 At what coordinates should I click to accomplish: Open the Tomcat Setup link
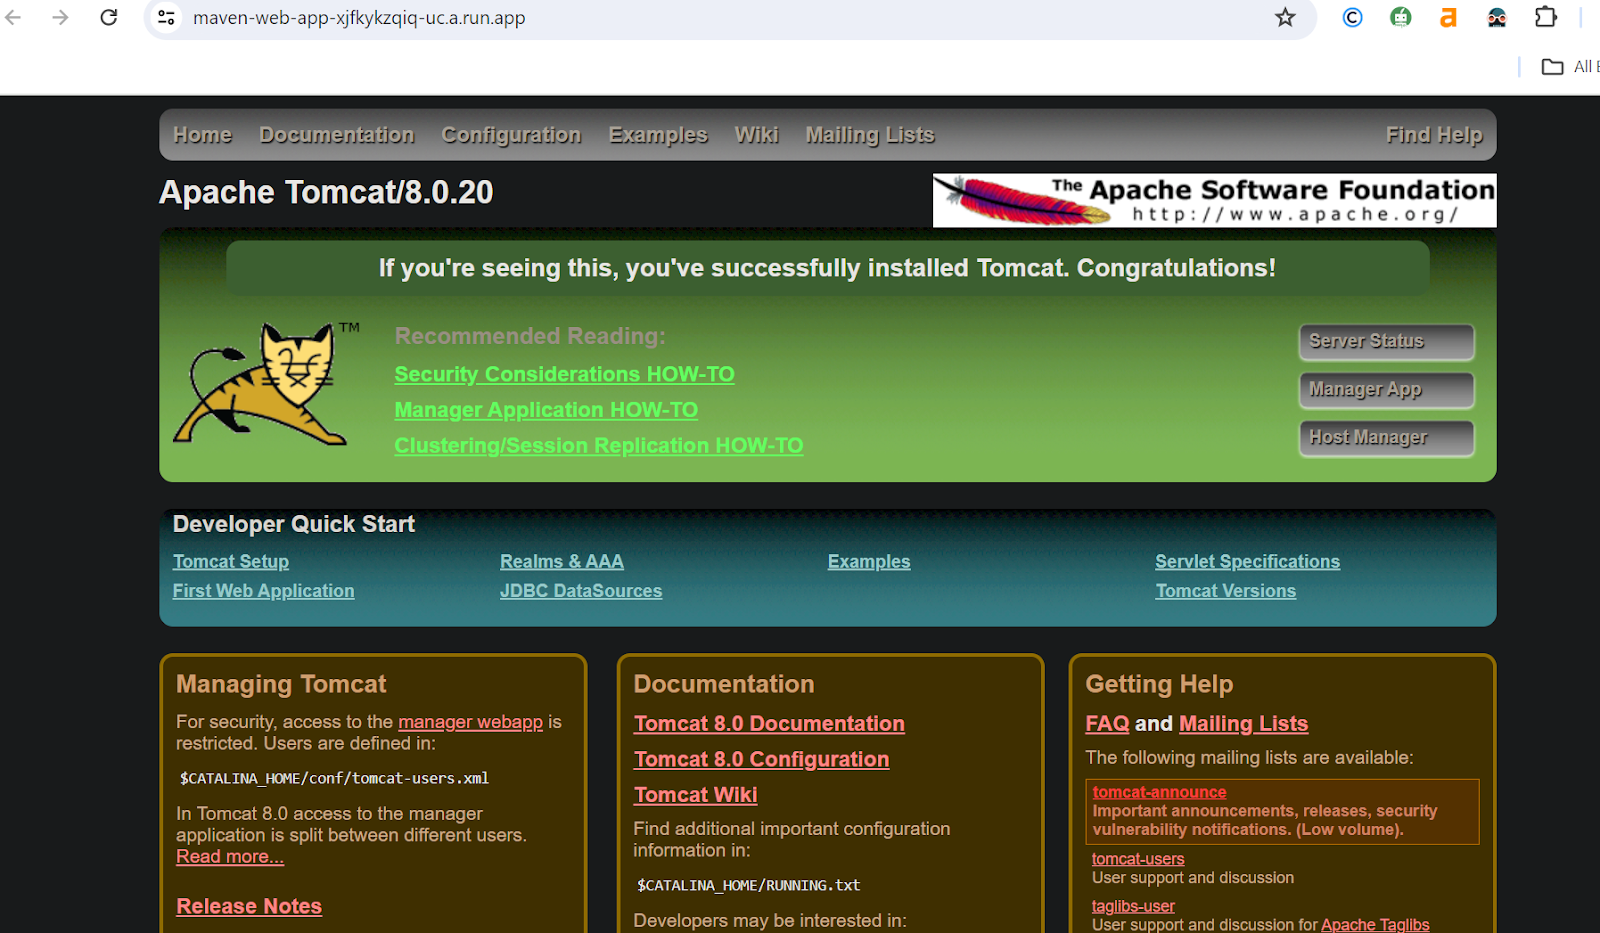[x=231, y=562]
